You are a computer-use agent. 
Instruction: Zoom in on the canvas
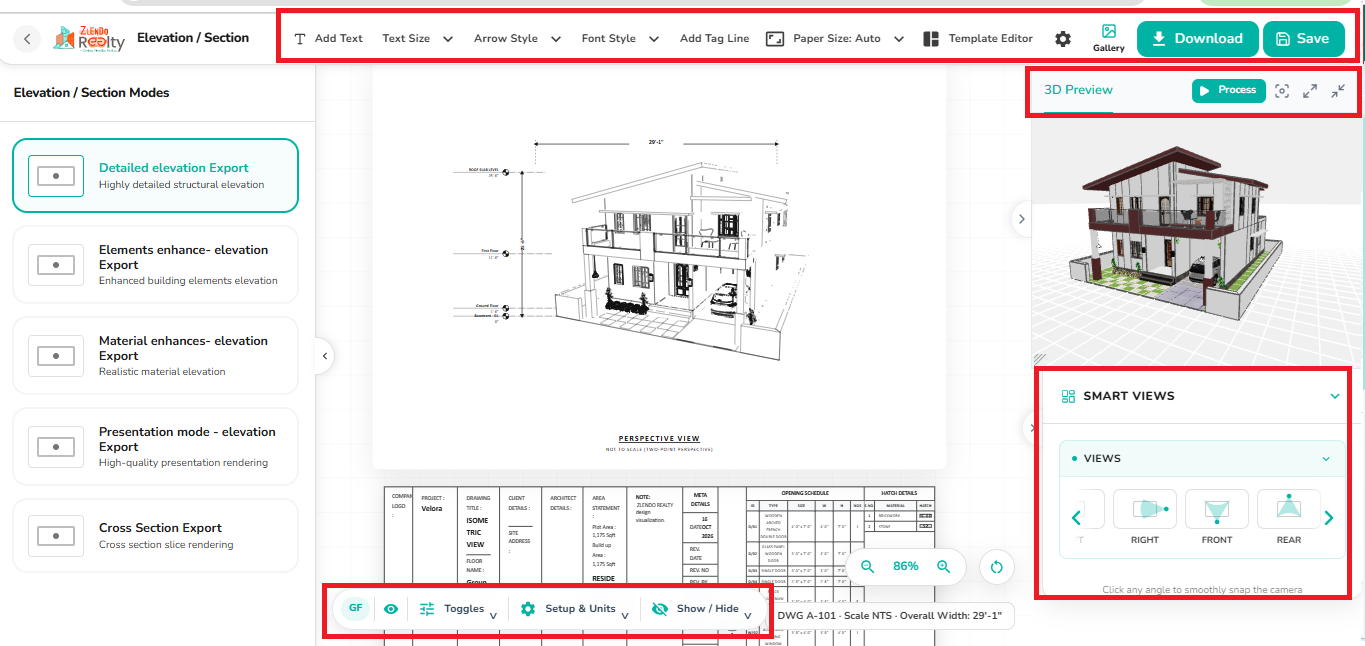click(x=943, y=566)
